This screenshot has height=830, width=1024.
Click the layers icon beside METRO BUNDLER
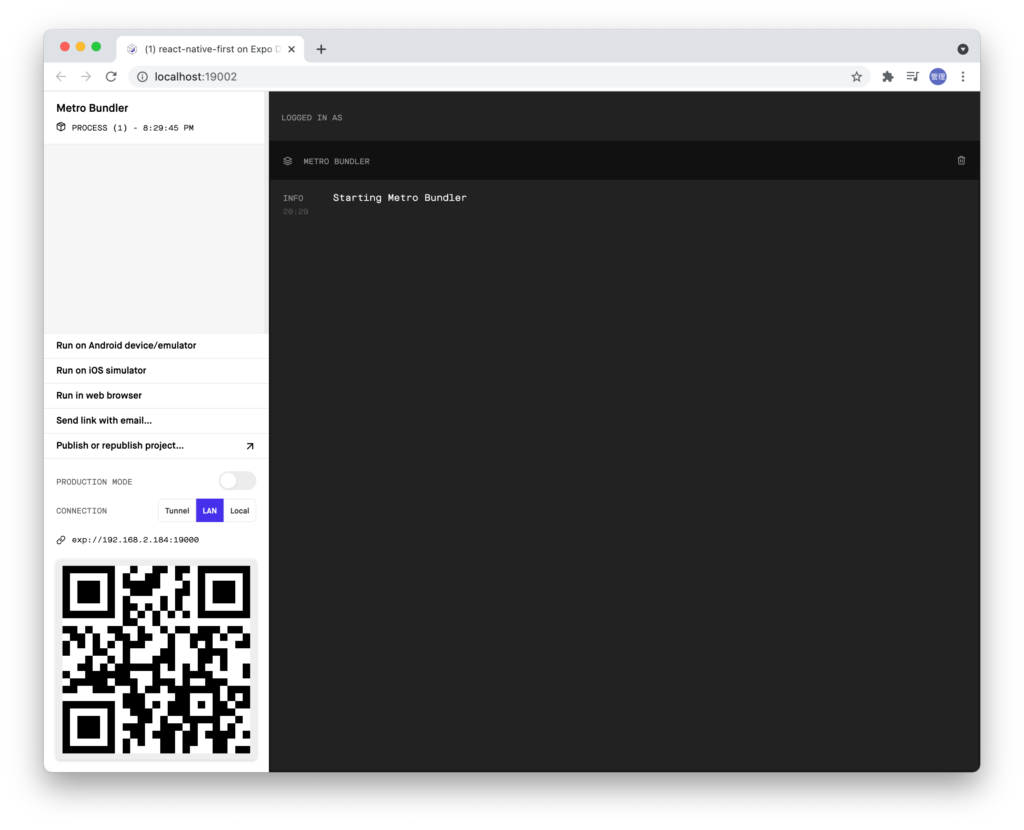point(287,160)
